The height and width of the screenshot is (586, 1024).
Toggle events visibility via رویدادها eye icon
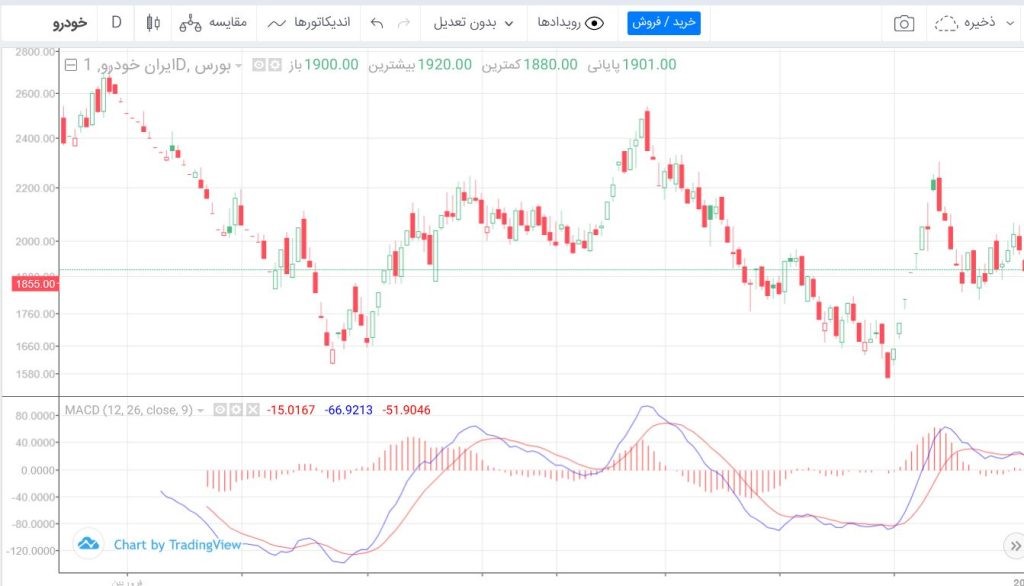pyautogui.click(x=594, y=22)
